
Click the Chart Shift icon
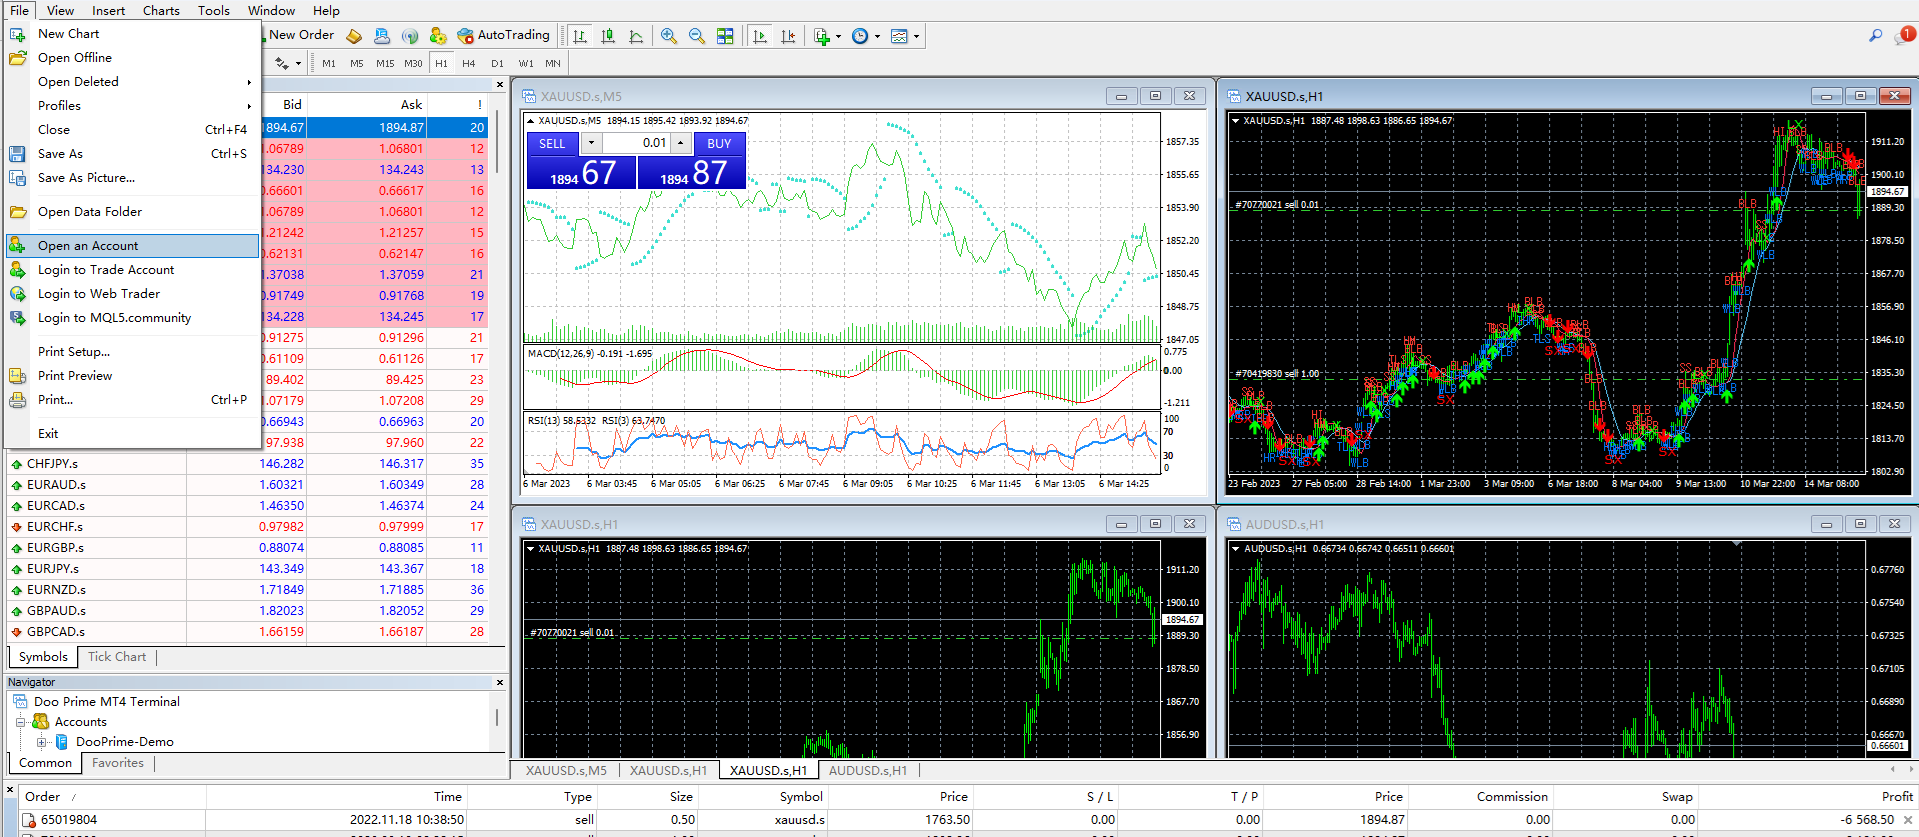pos(788,36)
